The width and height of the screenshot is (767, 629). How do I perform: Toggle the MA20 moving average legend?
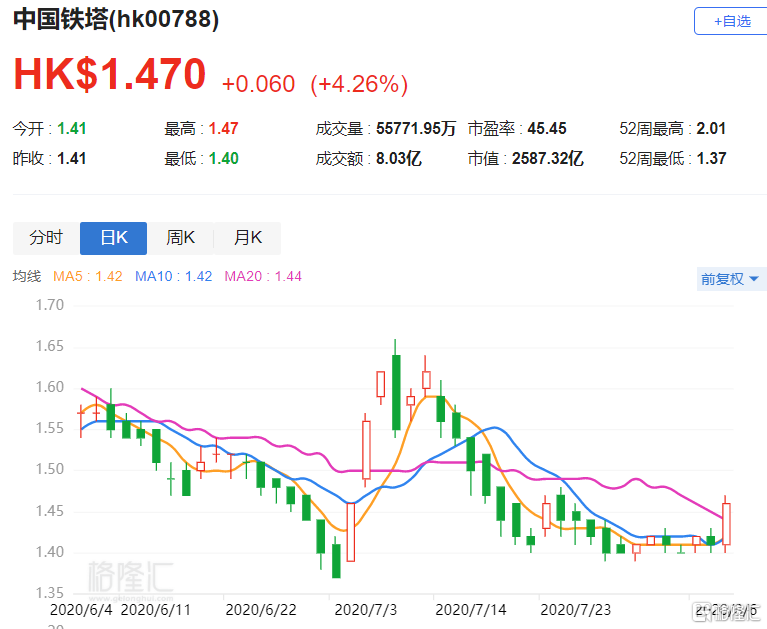click(263, 276)
